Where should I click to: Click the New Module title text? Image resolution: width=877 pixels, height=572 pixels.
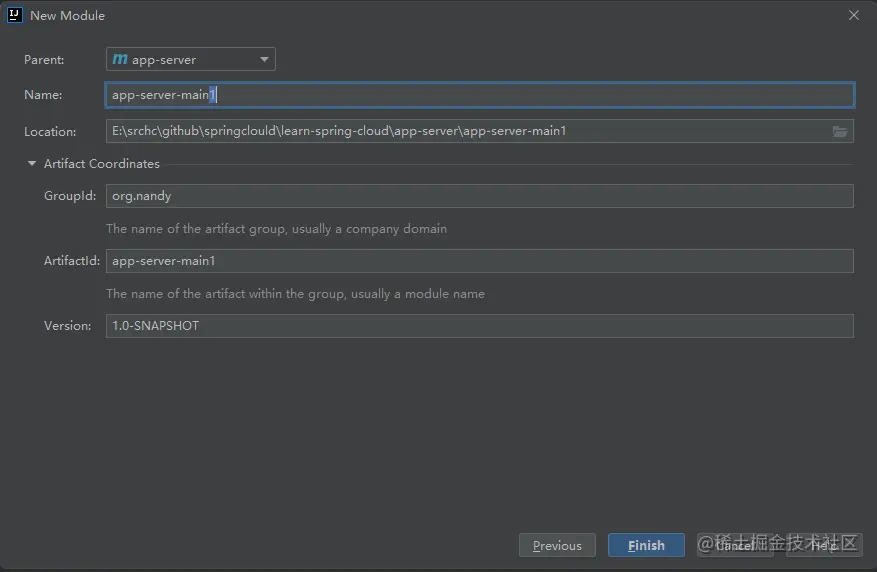pos(67,16)
